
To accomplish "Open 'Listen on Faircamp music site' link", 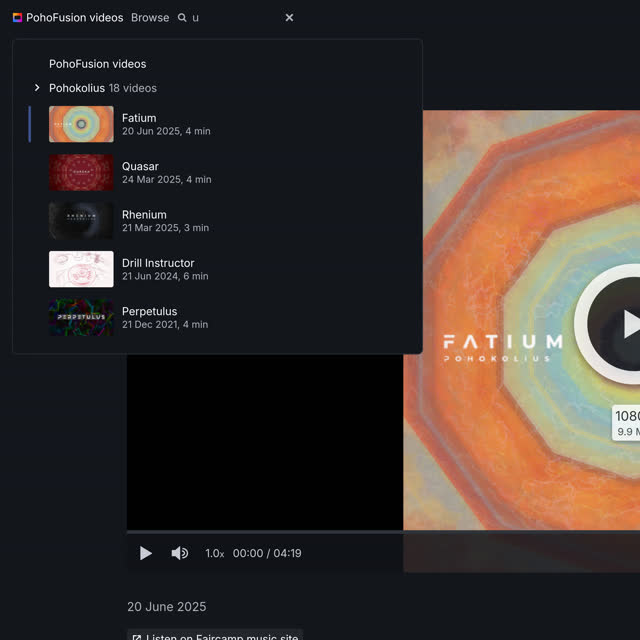I will [x=215, y=636].
